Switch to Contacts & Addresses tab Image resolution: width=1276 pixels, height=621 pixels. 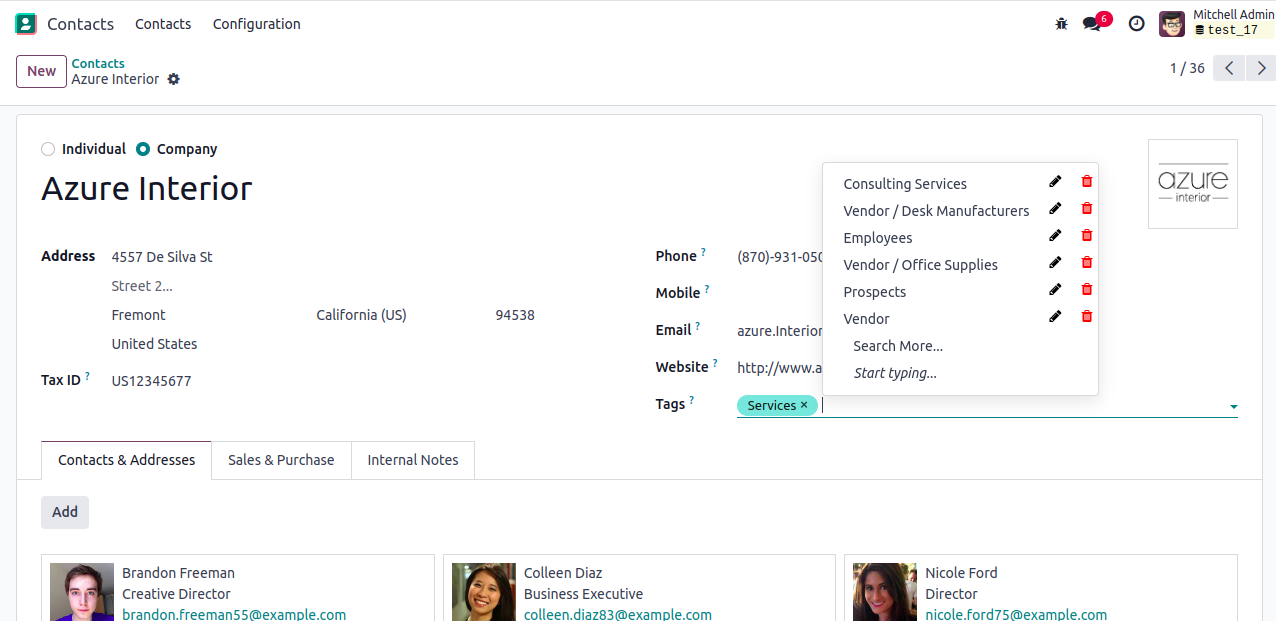pos(127,460)
